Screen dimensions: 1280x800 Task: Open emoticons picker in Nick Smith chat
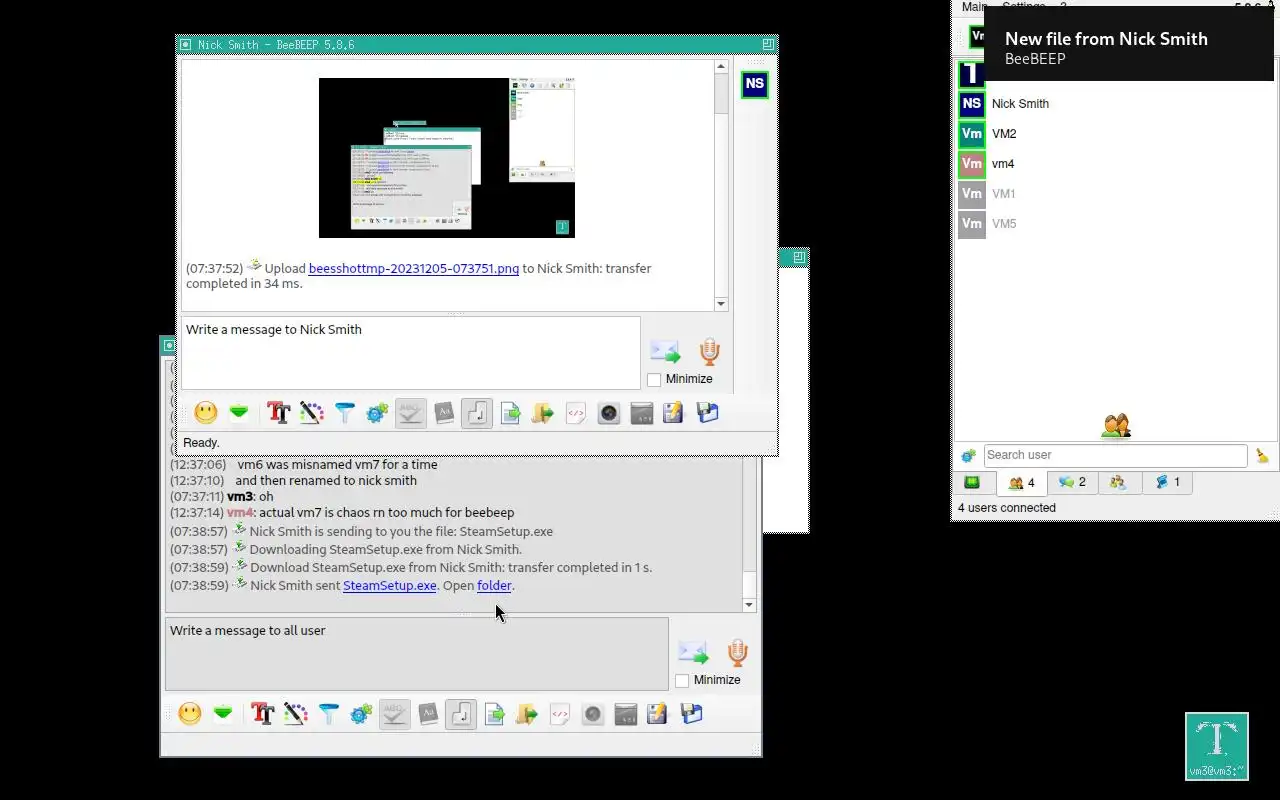point(206,413)
